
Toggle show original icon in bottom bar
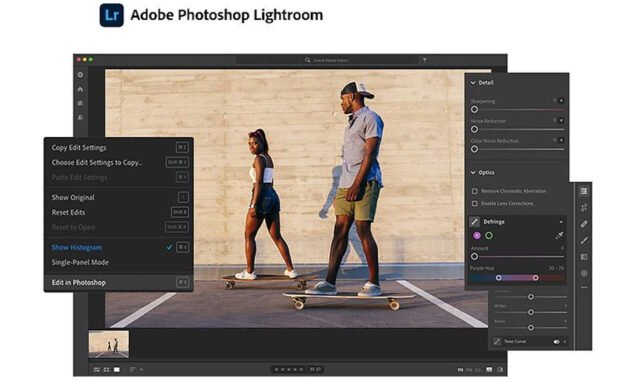click(x=489, y=370)
